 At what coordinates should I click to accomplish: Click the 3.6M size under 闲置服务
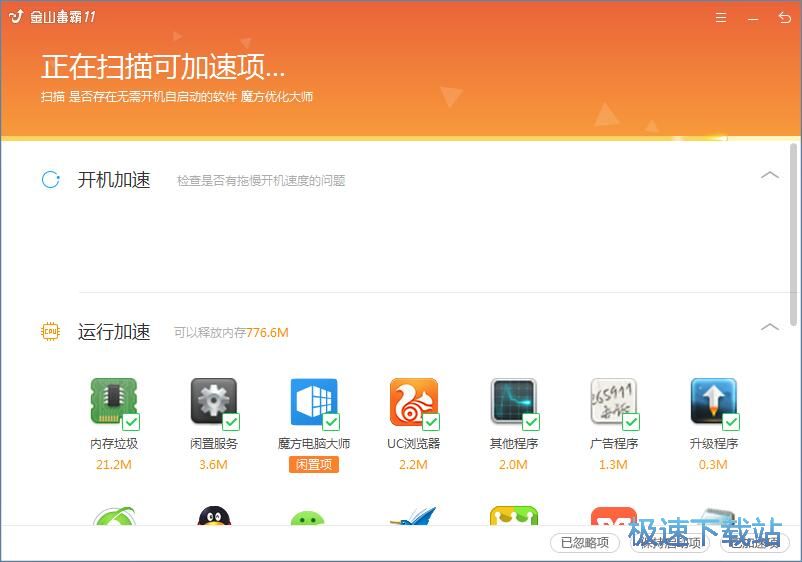(x=213, y=464)
